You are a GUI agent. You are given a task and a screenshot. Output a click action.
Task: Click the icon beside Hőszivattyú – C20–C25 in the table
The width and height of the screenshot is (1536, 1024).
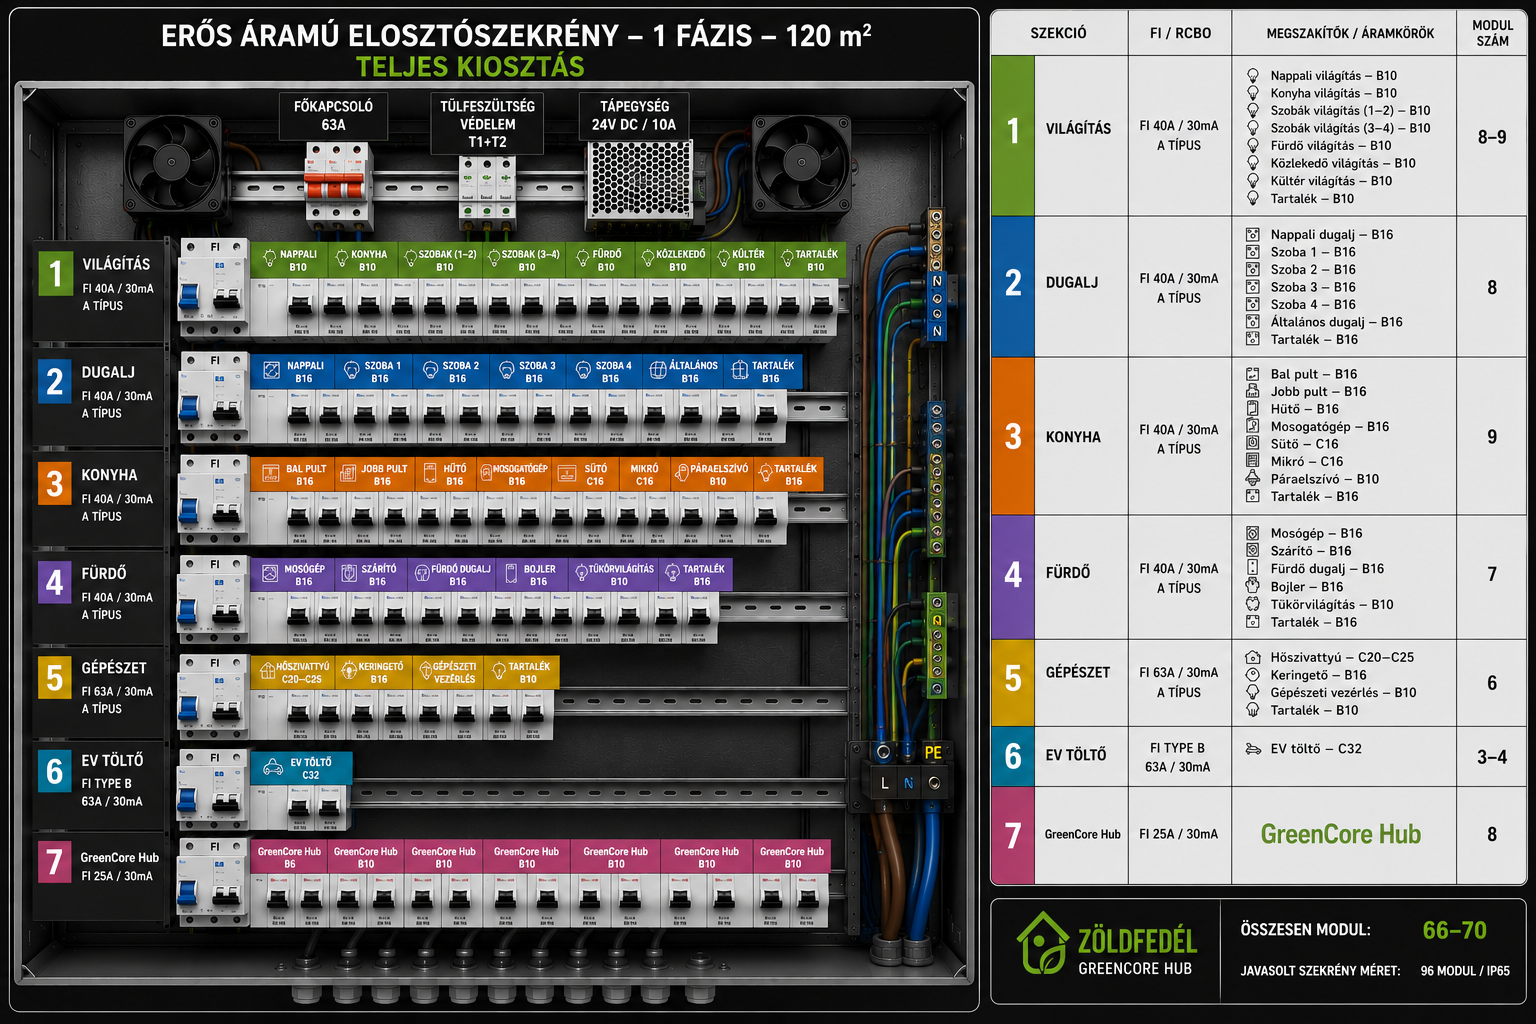[1253, 657]
